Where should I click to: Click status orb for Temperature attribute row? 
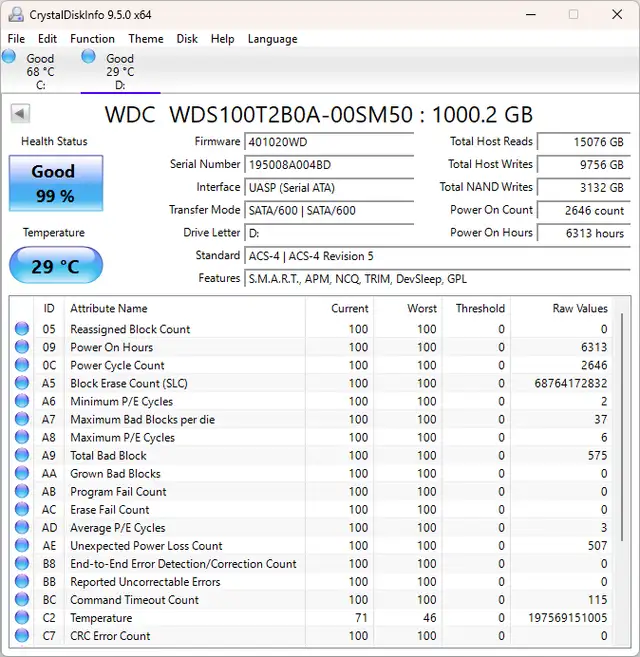point(22,617)
